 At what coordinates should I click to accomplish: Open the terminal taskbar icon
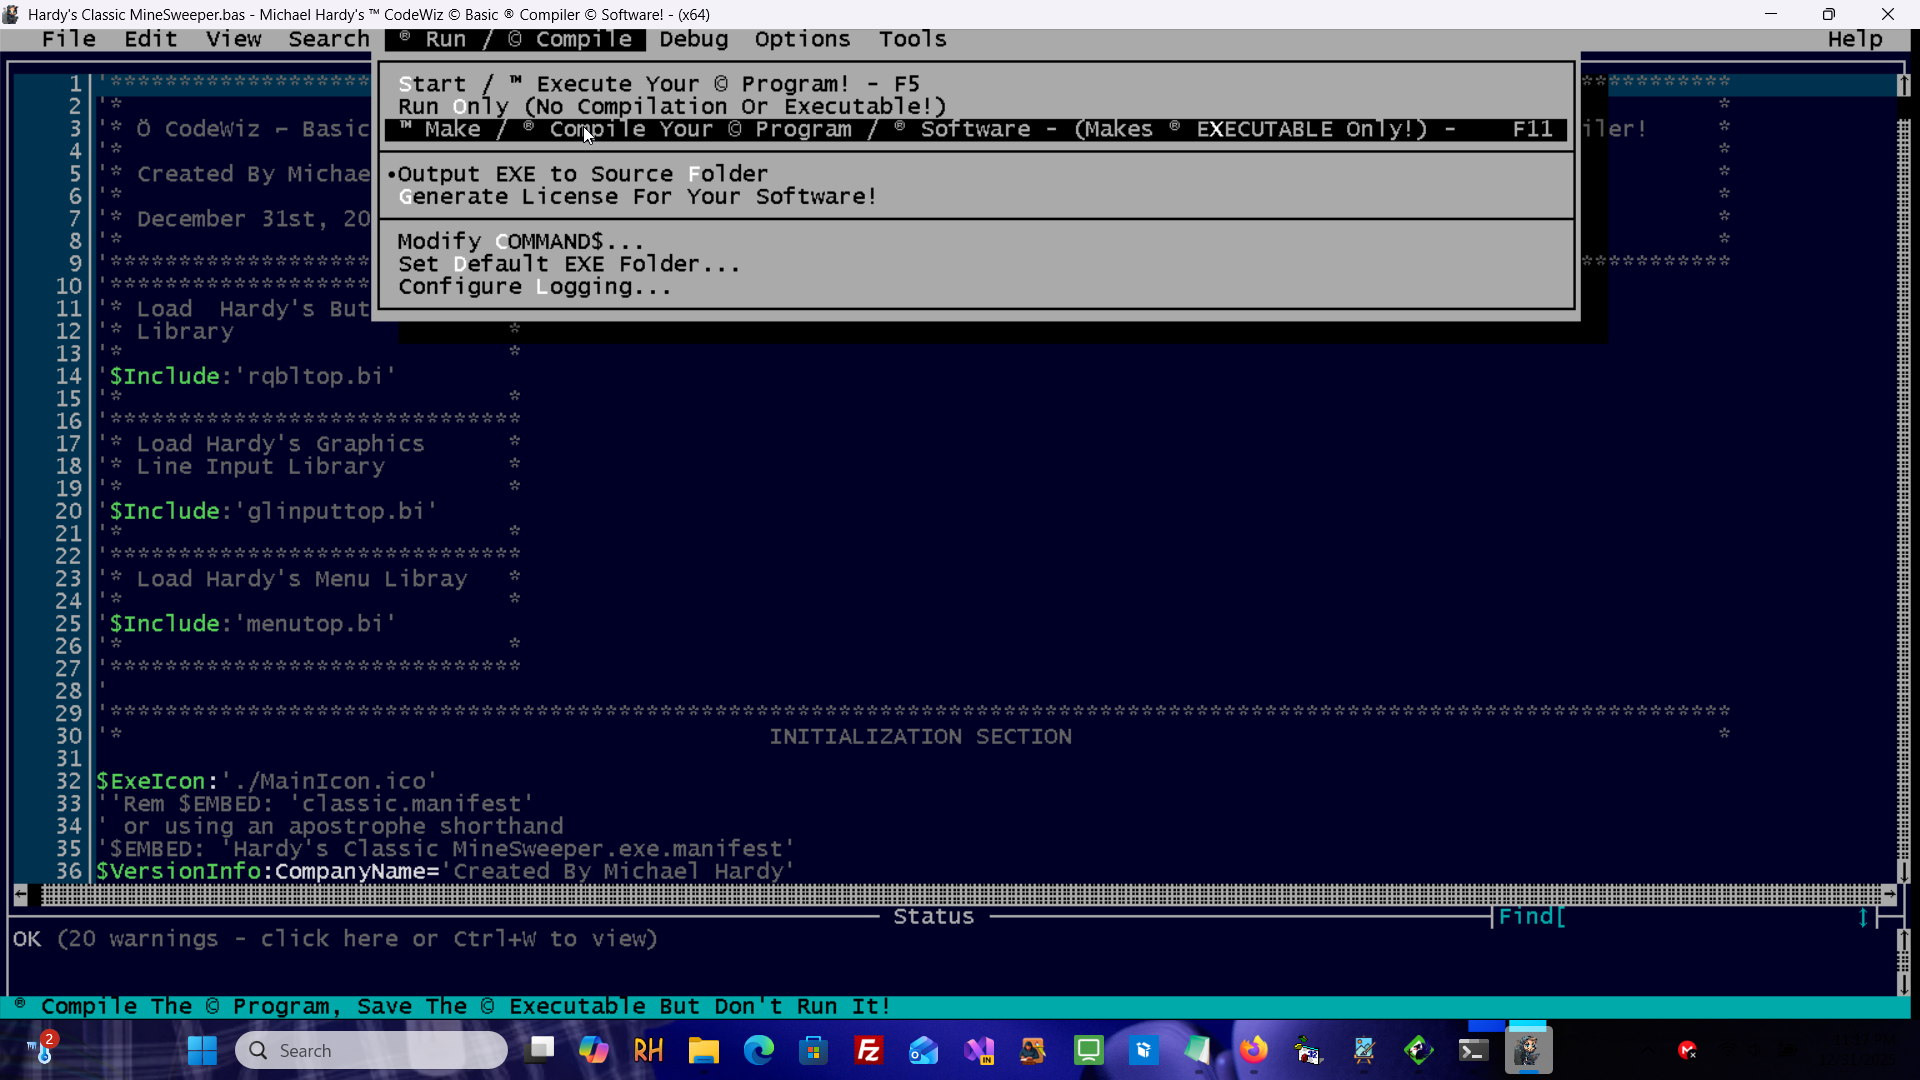point(1473,1050)
